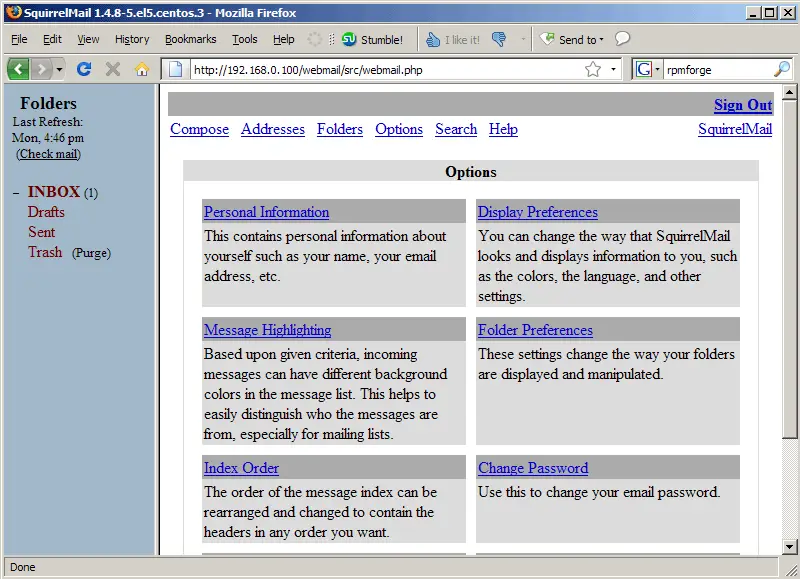Open the Change Password link
800x579 pixels.
533,468
